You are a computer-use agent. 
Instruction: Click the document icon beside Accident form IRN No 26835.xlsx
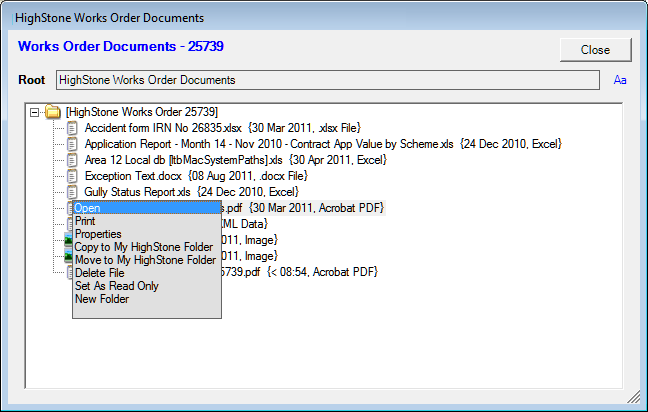[x=72, y=128]
